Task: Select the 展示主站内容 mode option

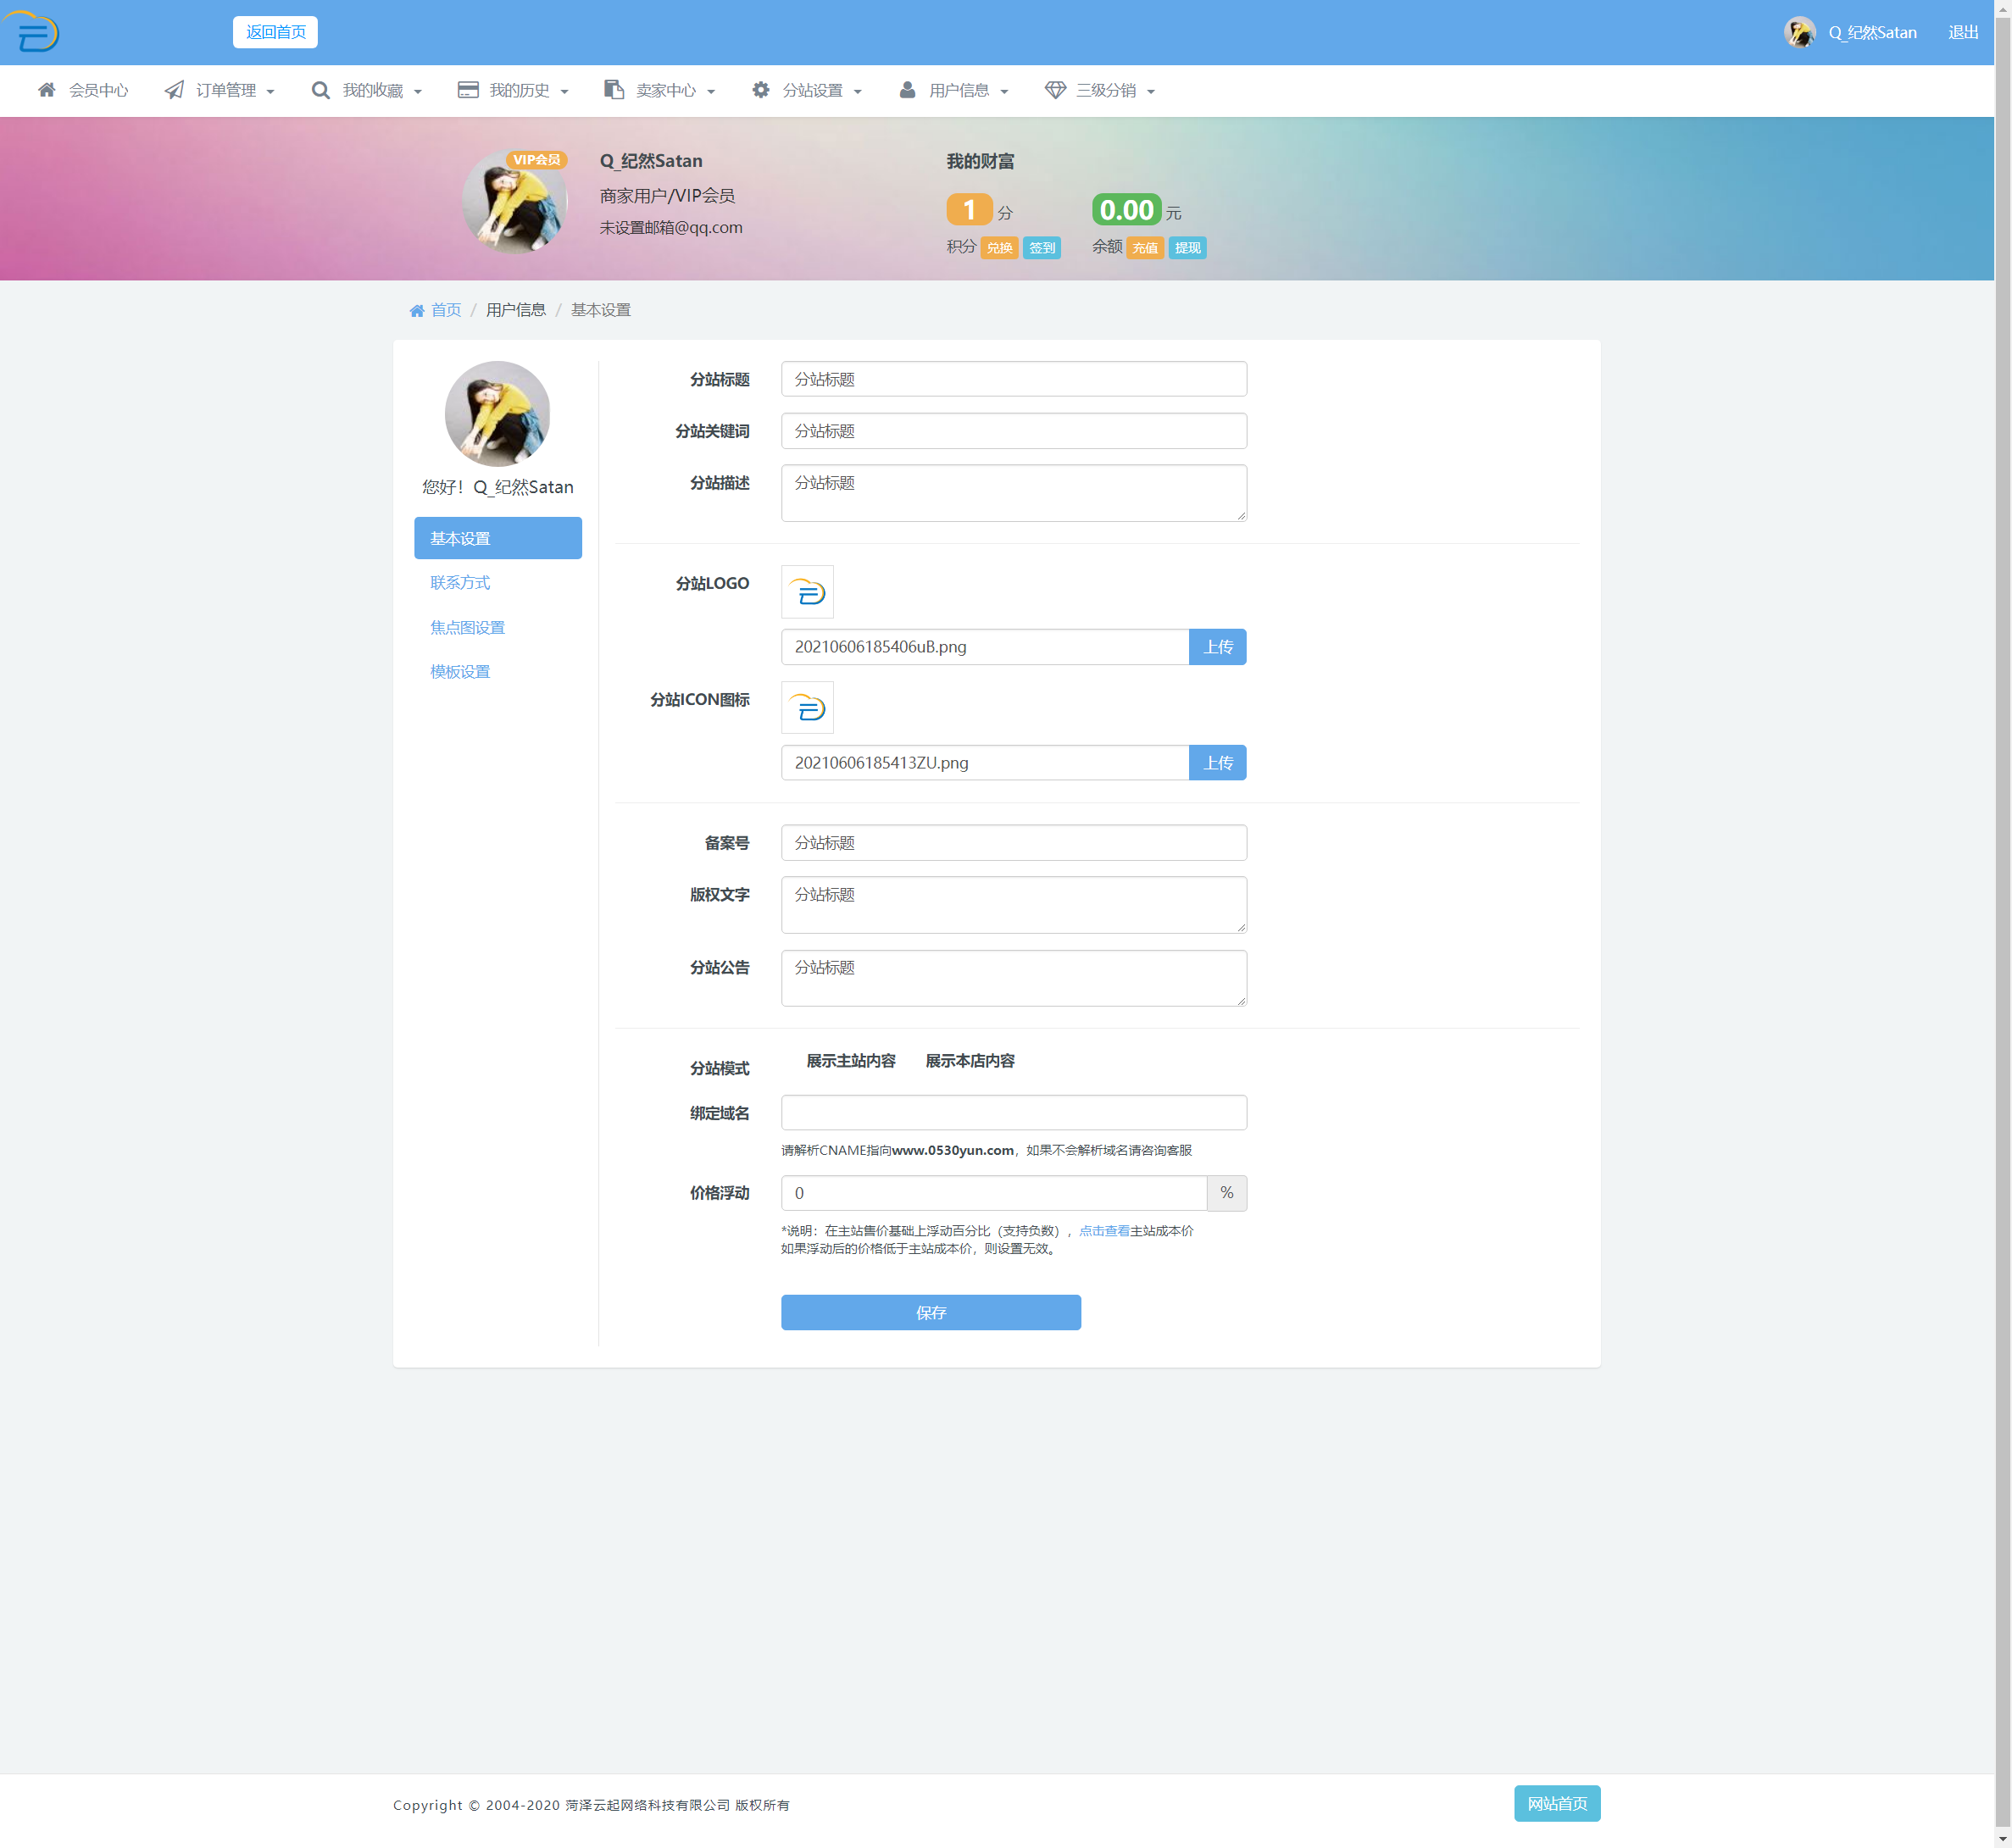Action: (850, 1061)
